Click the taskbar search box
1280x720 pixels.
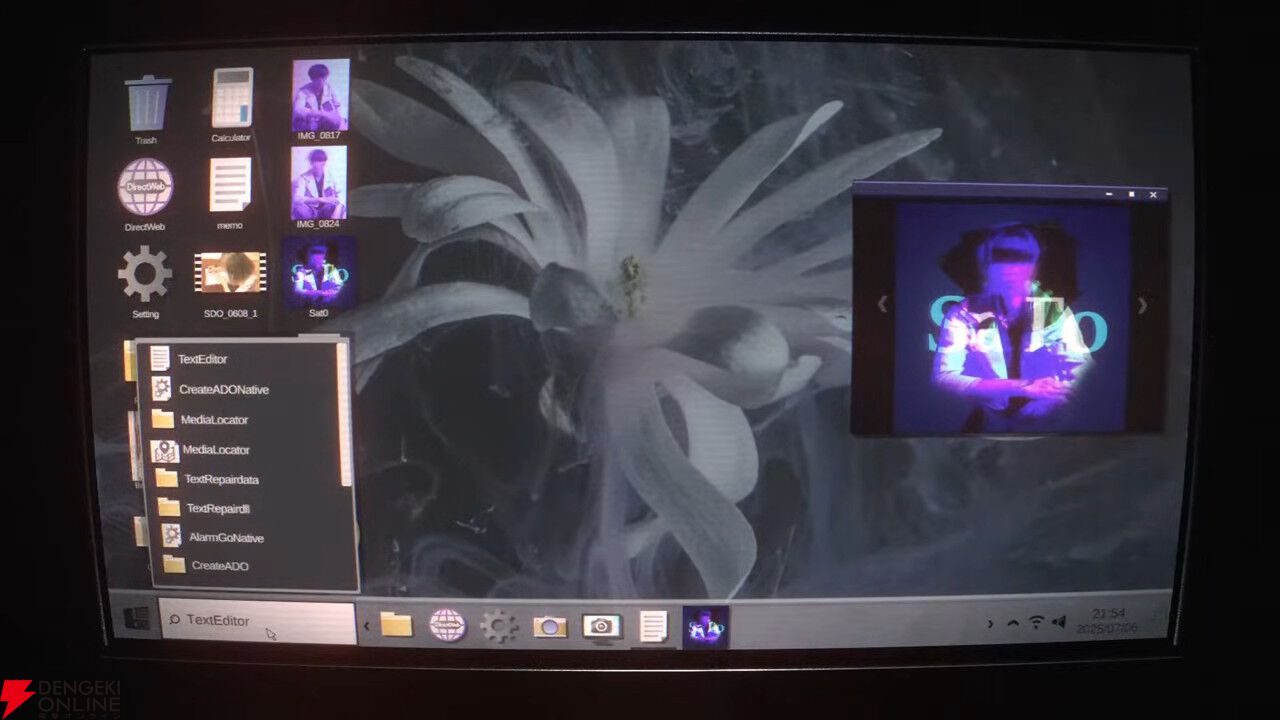[x=257, y=621]
